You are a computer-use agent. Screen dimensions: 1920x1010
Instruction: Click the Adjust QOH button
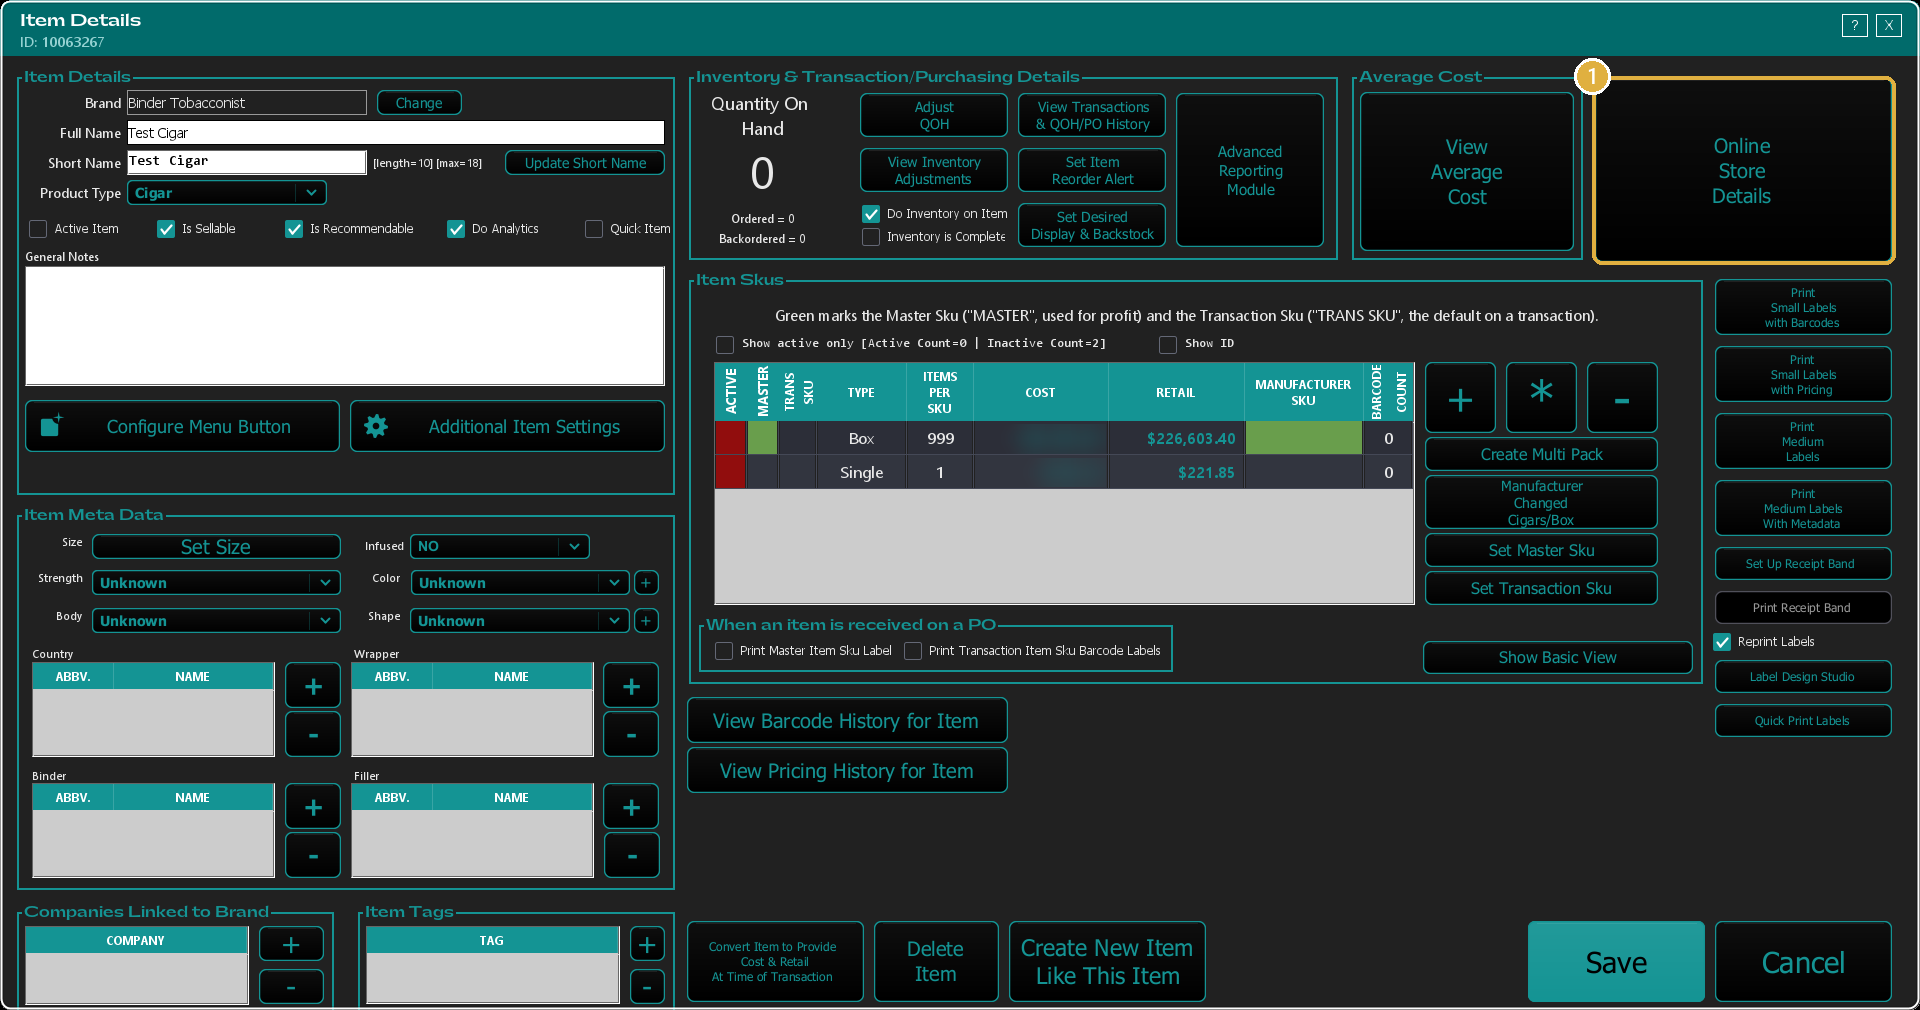[x=934, y=115]
